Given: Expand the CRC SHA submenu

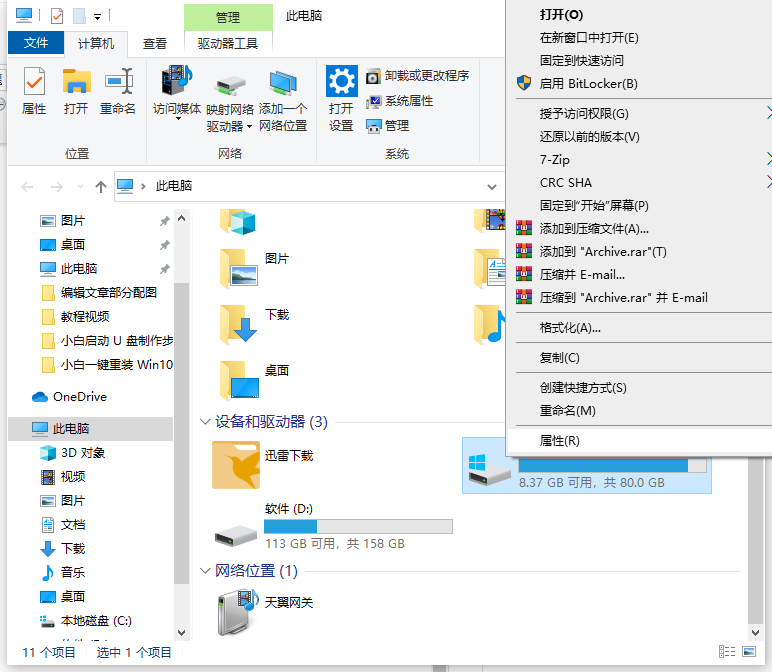Looking at the screenshot, I should tap(769, 183).
